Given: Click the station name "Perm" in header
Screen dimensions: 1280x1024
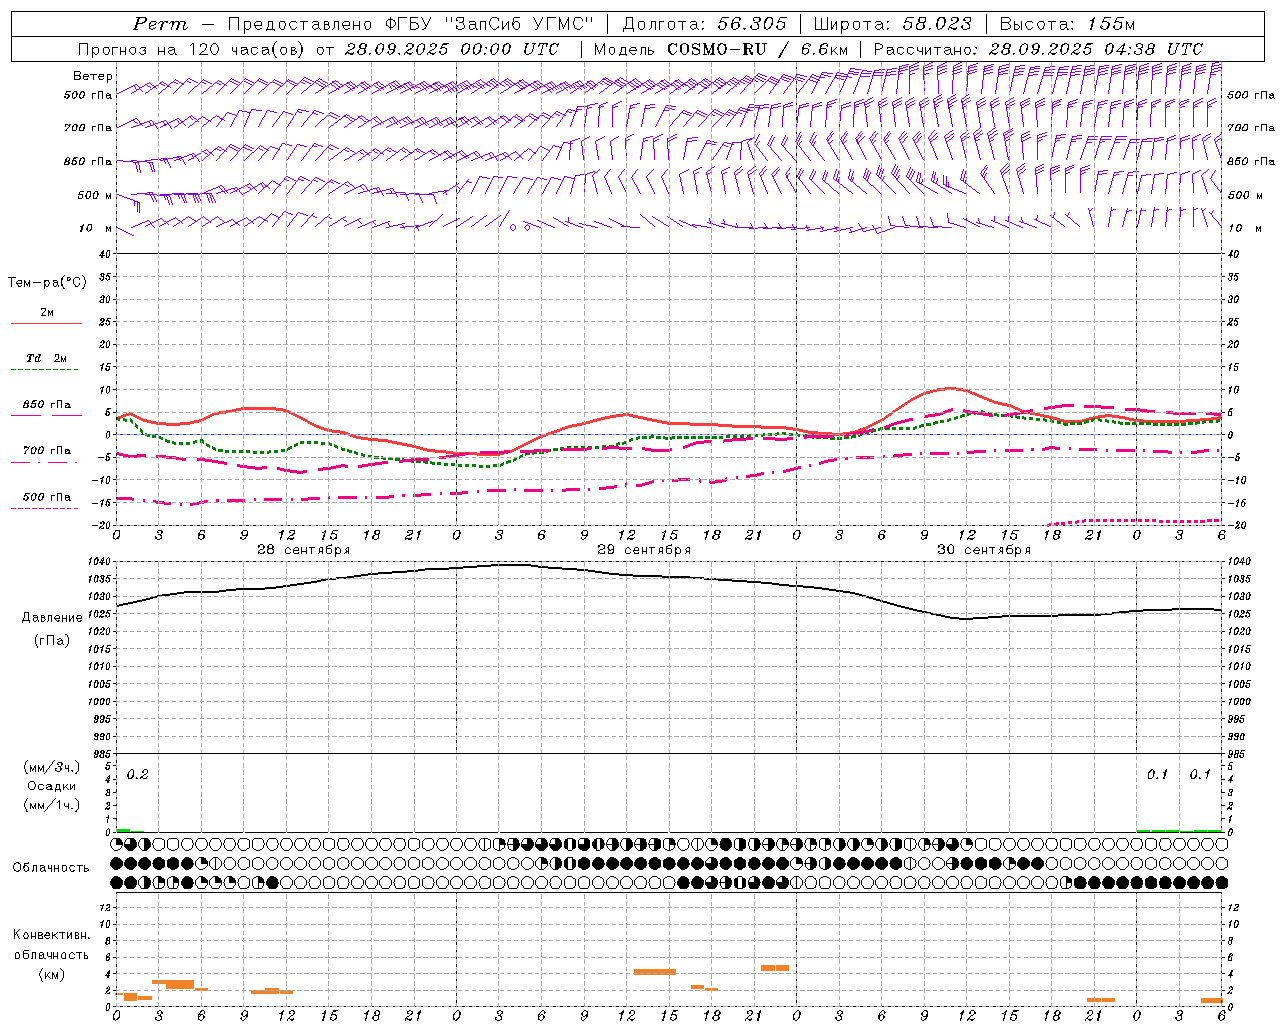Looking at the screenshot, I should pos(160,24).
